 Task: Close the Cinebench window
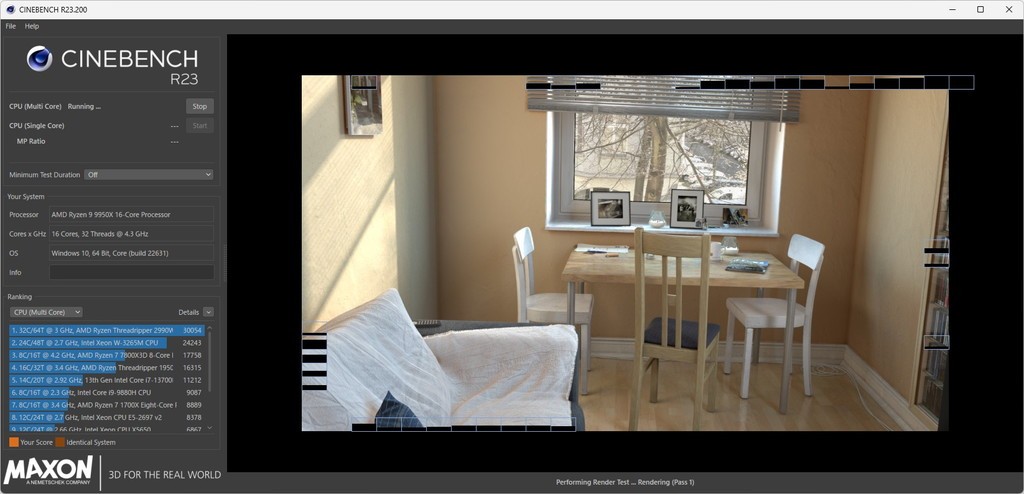1009,9
